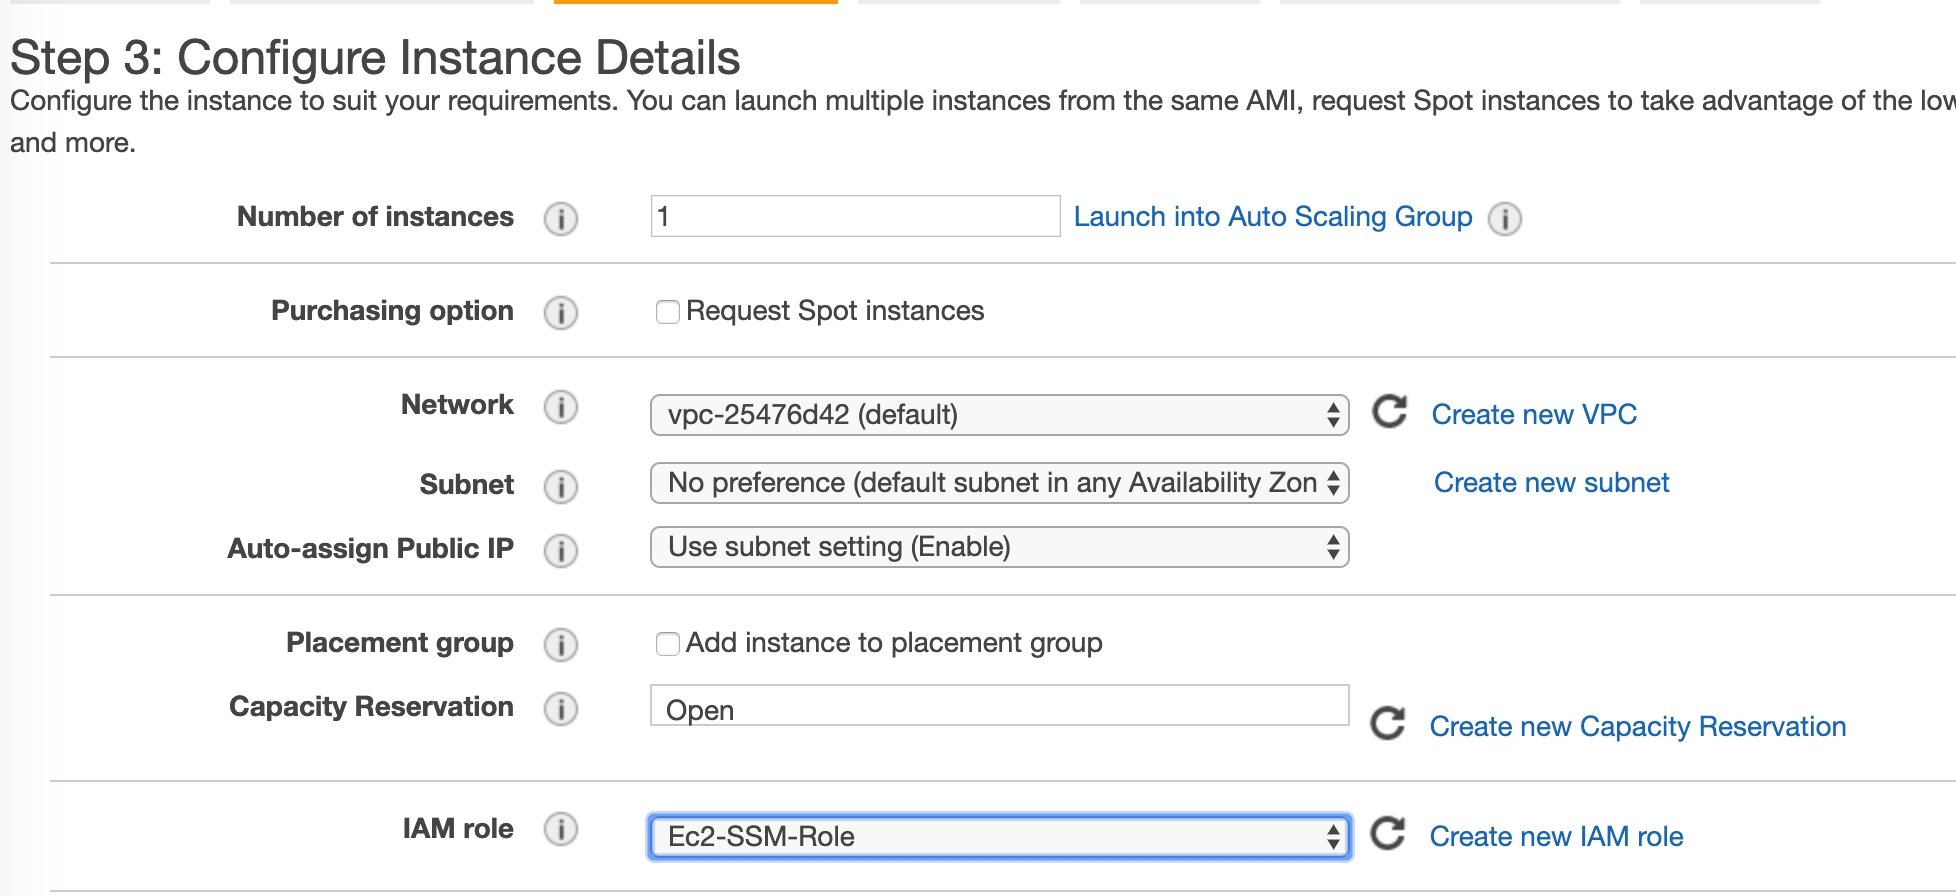The height and width of the screenshot is (896, 1956).
Task: Click the Network info icon
Action: pyautogui.click(x=560, y=407)
